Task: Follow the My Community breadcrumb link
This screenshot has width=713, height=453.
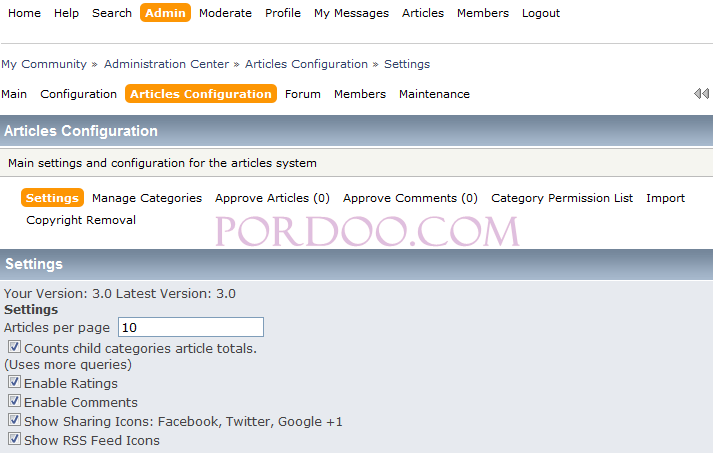Action: 44,64
